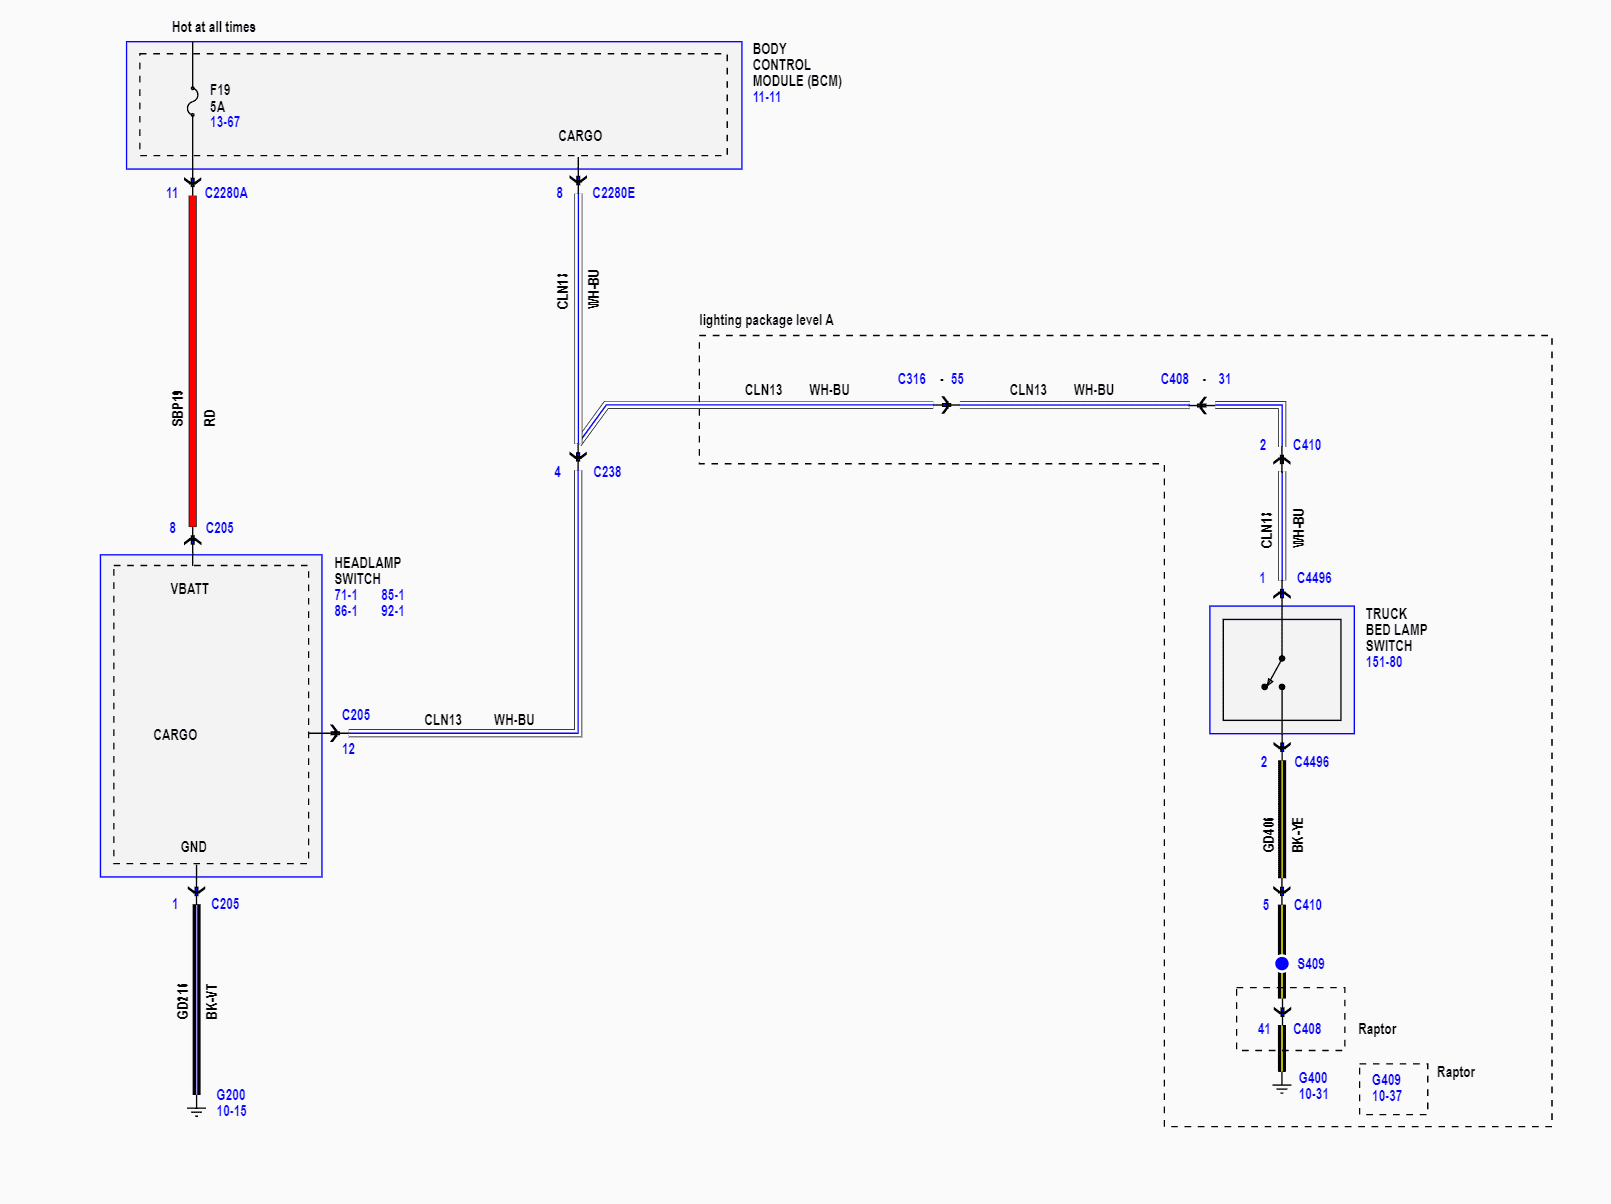This screenshot has height=1204, width=1611.
Task: Click the headlamp switch CARGO output arrow
Action: coord(334,733)
